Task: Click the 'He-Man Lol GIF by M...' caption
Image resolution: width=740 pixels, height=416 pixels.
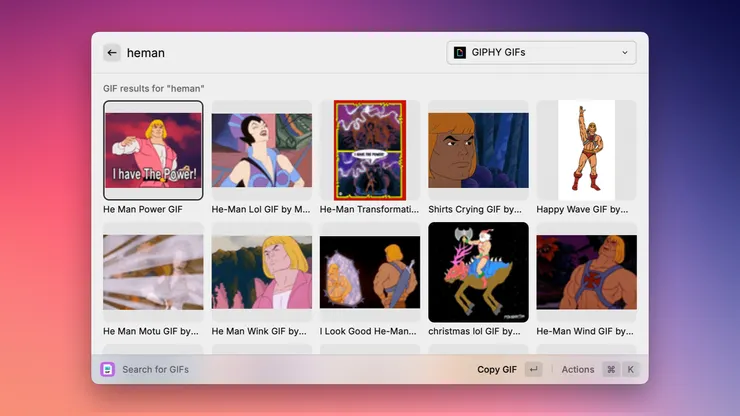Action: point(261,209)
